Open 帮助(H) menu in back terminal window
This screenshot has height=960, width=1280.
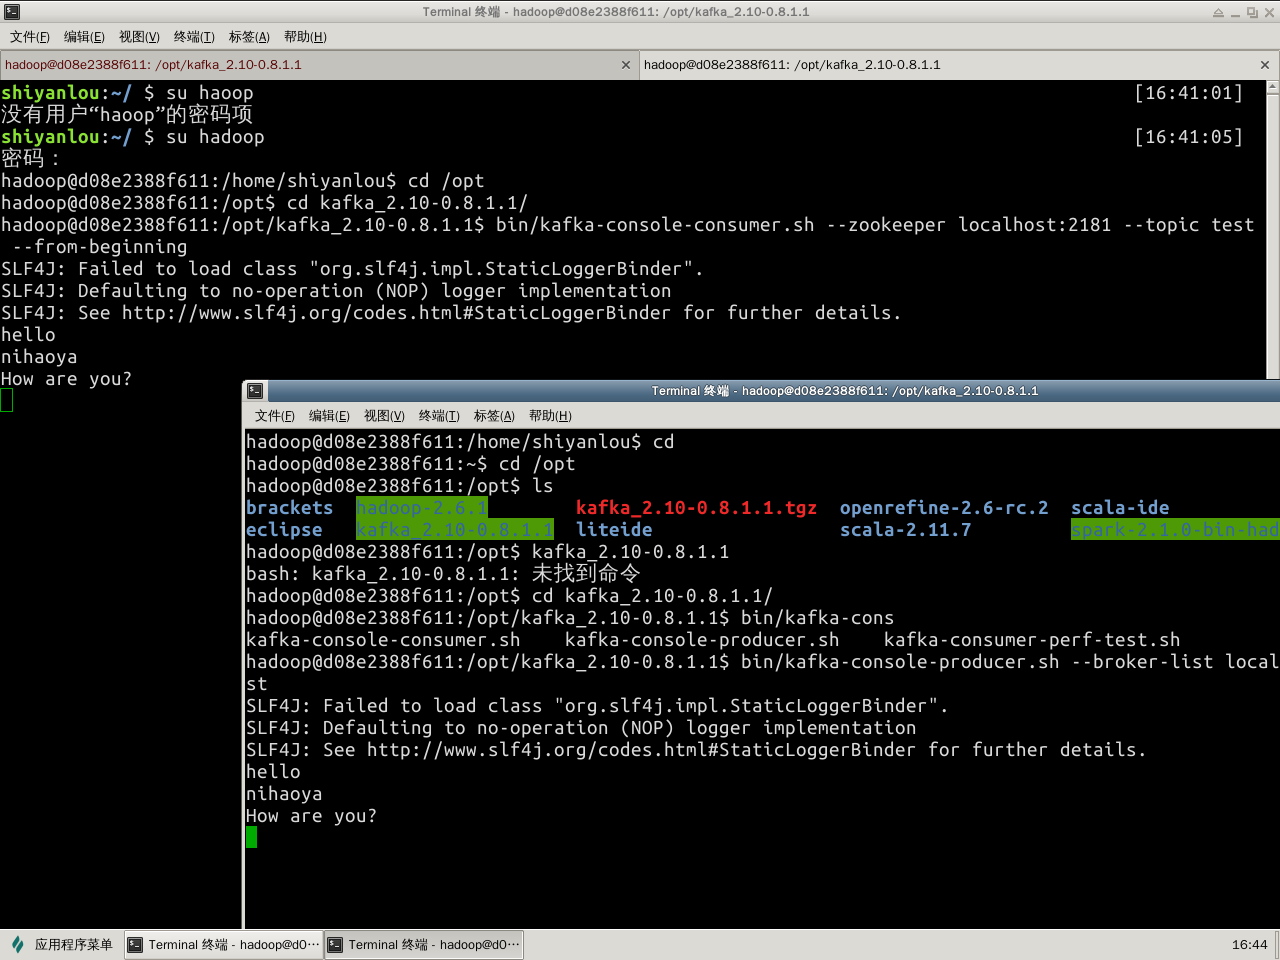[305, 37]
